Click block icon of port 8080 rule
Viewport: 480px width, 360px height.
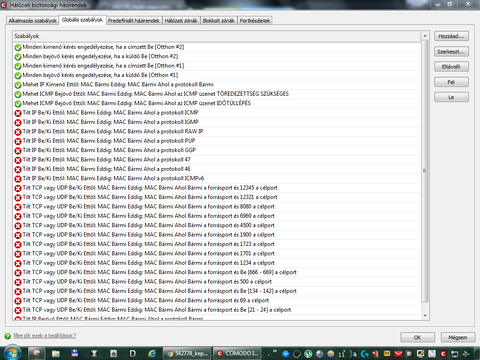(18, 207)
